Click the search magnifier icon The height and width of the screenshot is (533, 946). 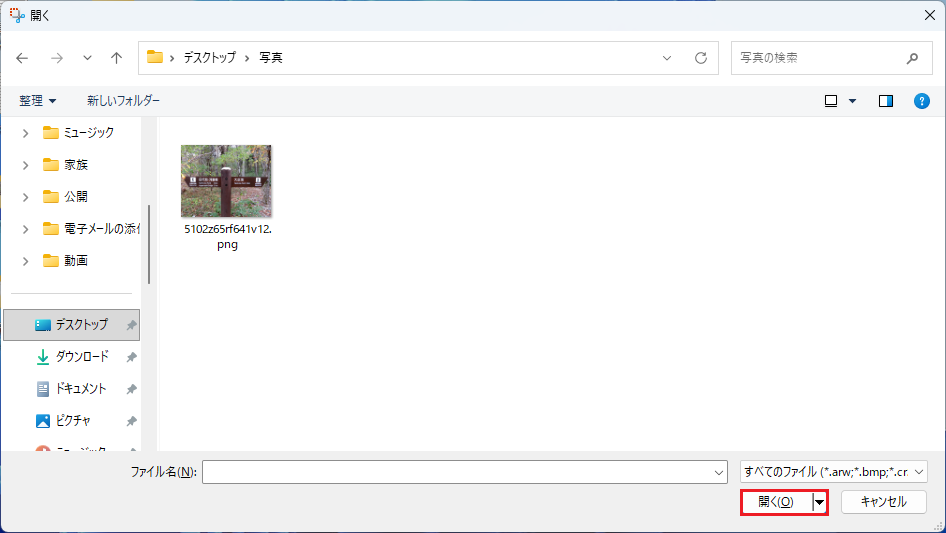[912, 58]
